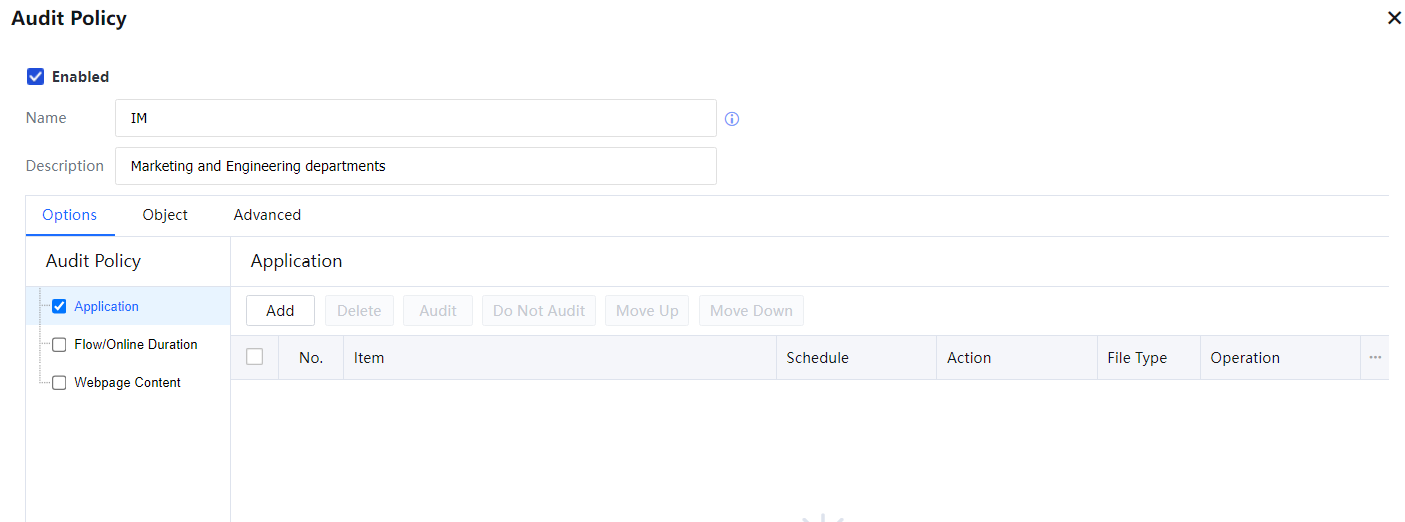
Task: Tick the select-all checkbox in table header
Action: click(x=255, y=357)
